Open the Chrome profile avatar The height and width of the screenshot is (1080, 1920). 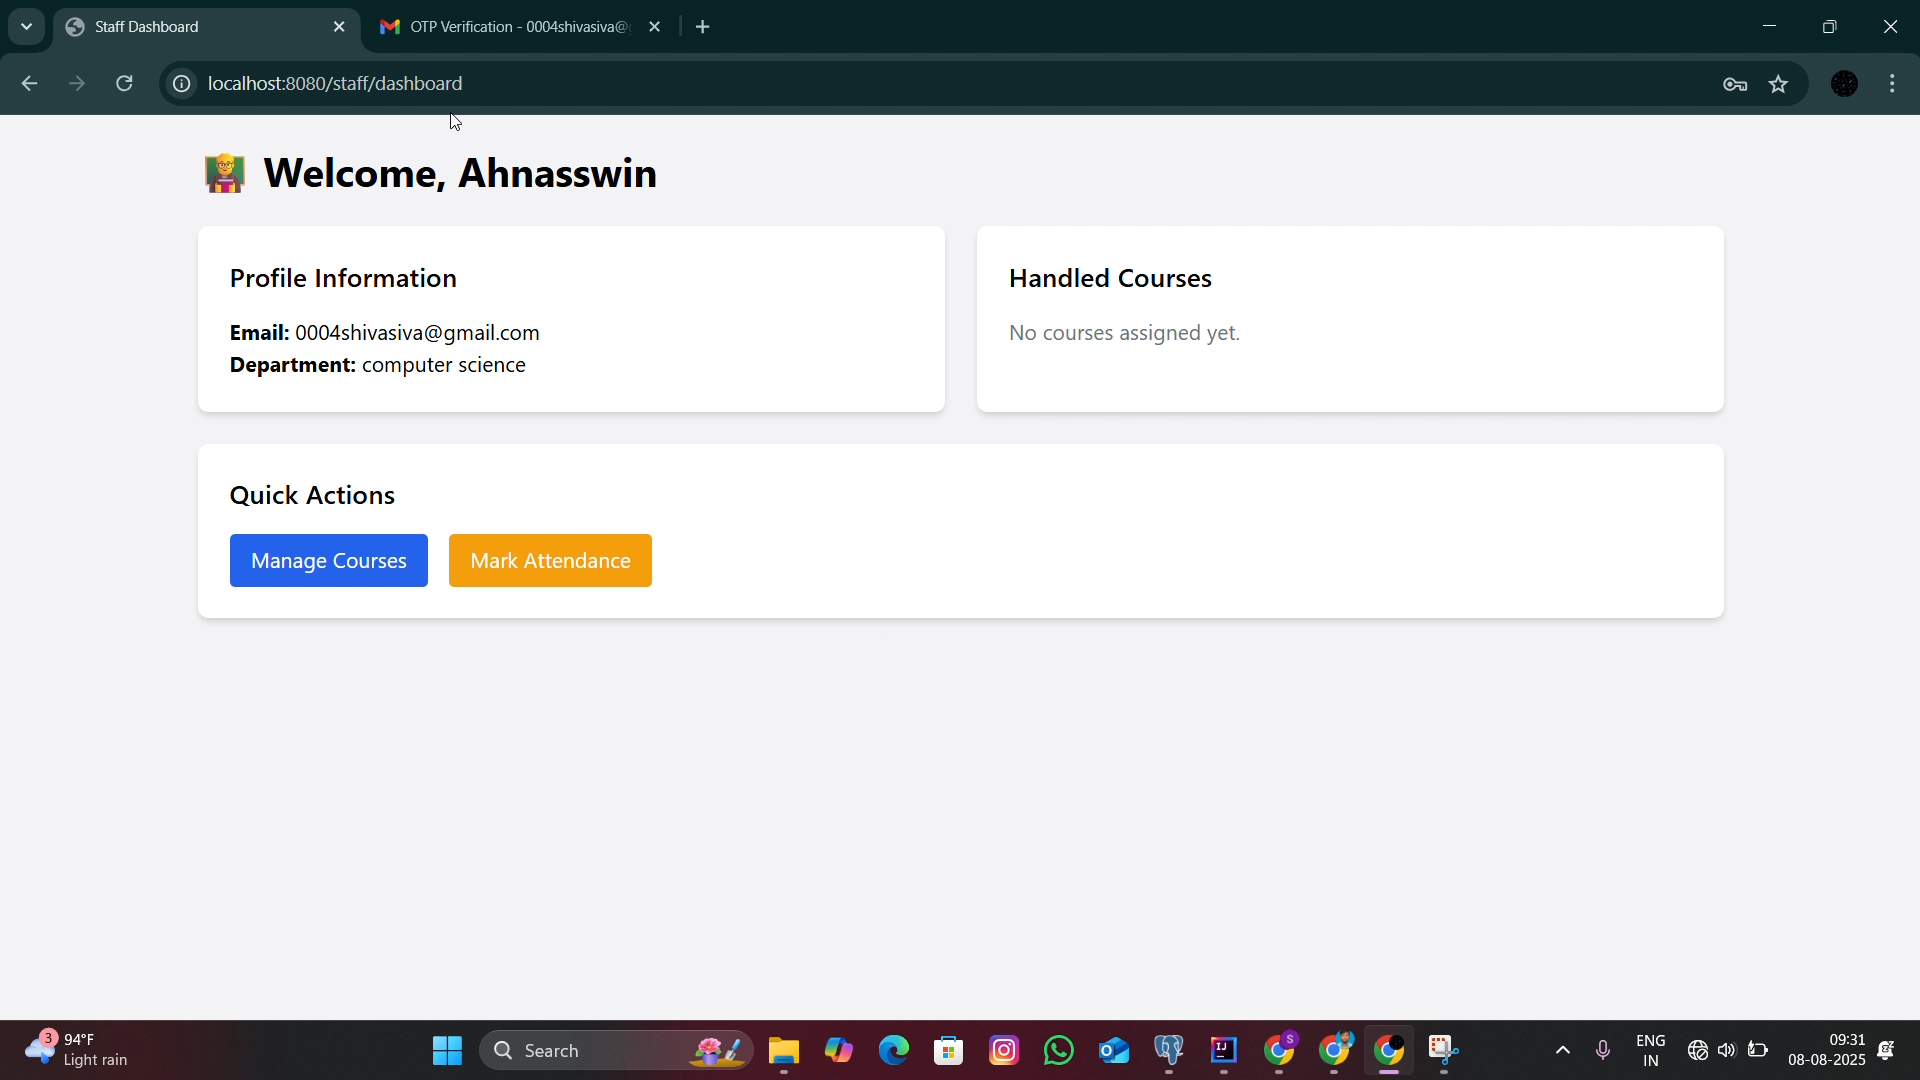[1845, 84]
